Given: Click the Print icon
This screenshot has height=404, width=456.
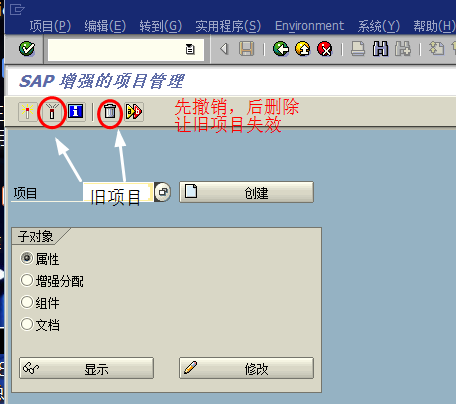Looking at the screenshot, I should (x=358, y=49).
